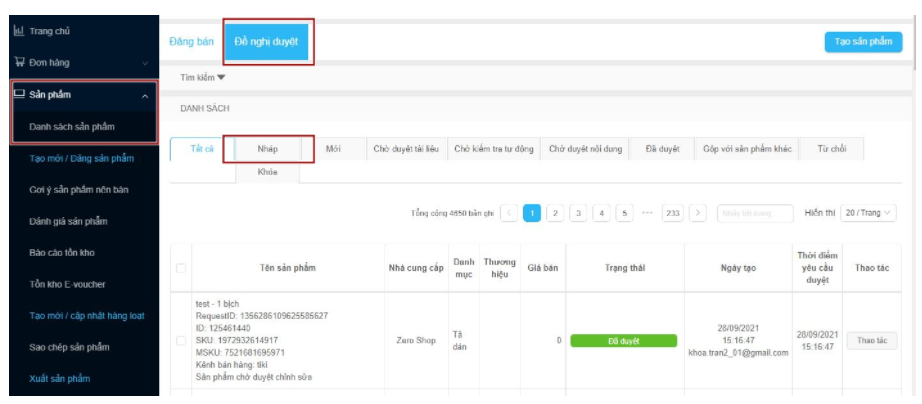This screenshot has width=922, height=404.
Task: Select the Chờ duyệt nội dung tab
Action: pos(585,149)
